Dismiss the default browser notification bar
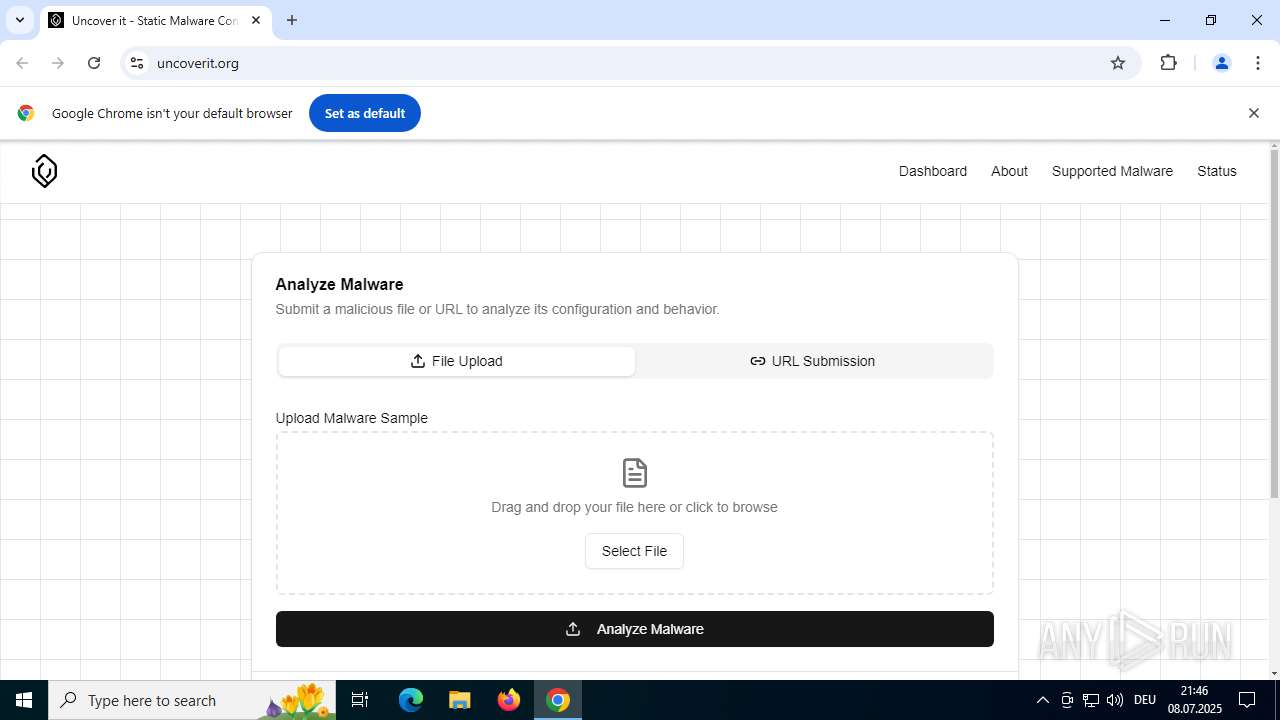This screenshot has width=1280, height=720. [x=1254, y=113]
